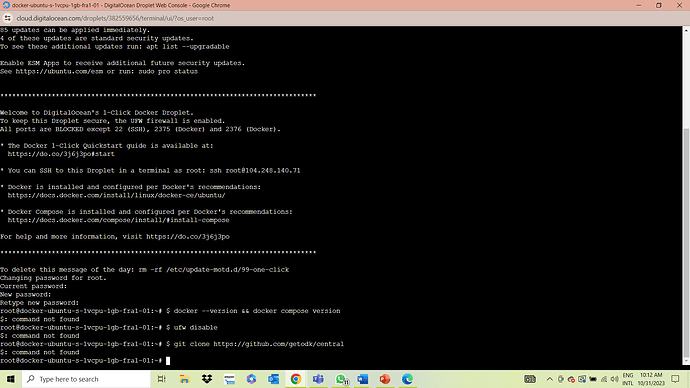Click the vertical scrollbar thumb
This screenshot has height=388, width=690.
[x=686, y=243]
